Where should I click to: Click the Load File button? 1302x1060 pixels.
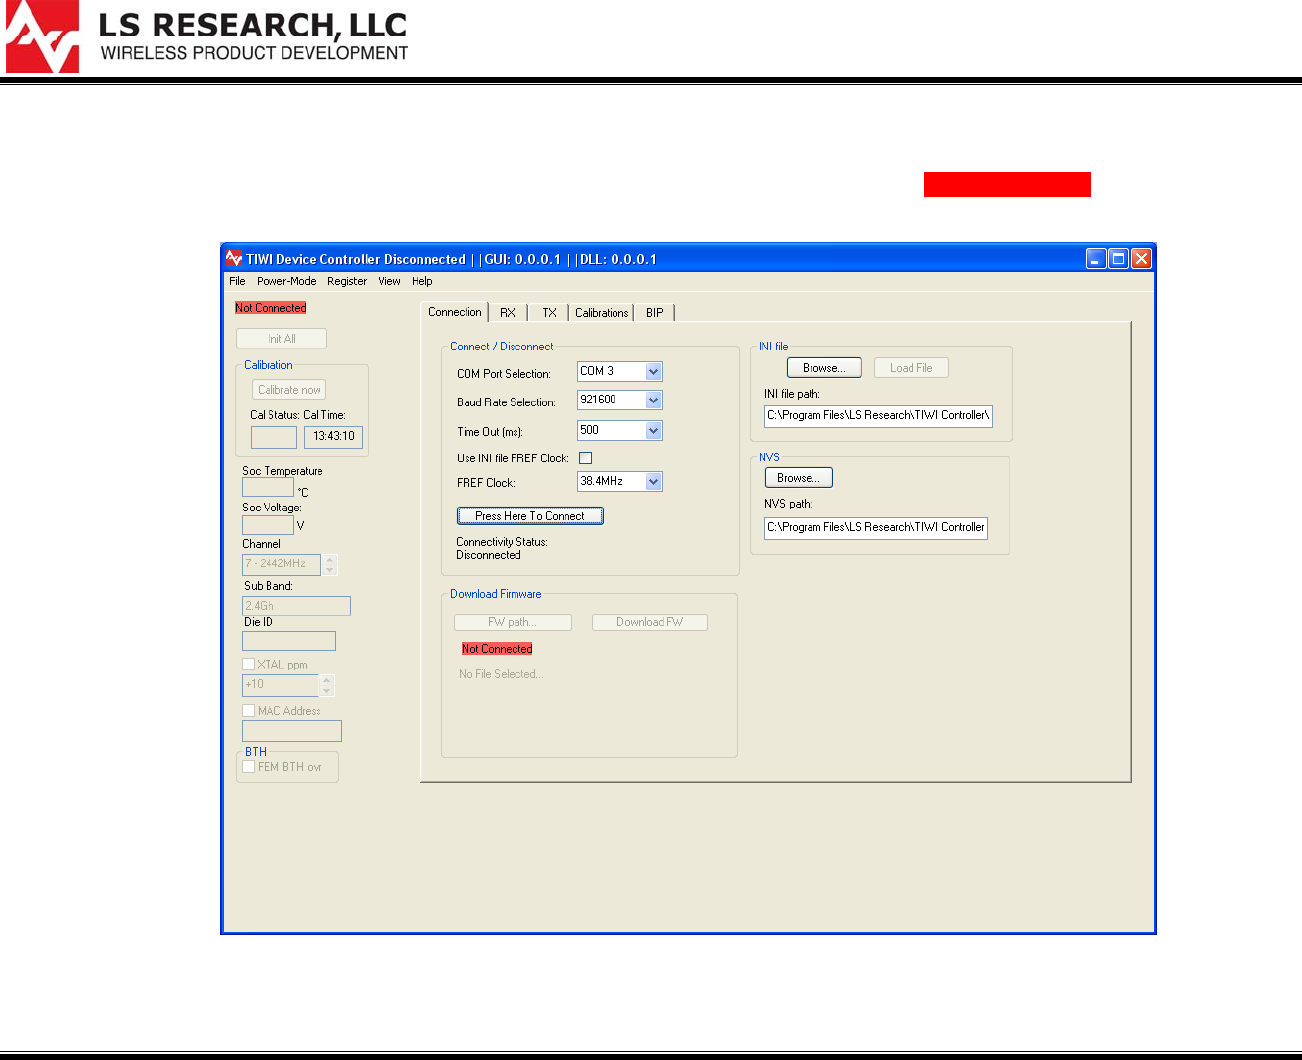pyautogui.click(x=911, y=368)
